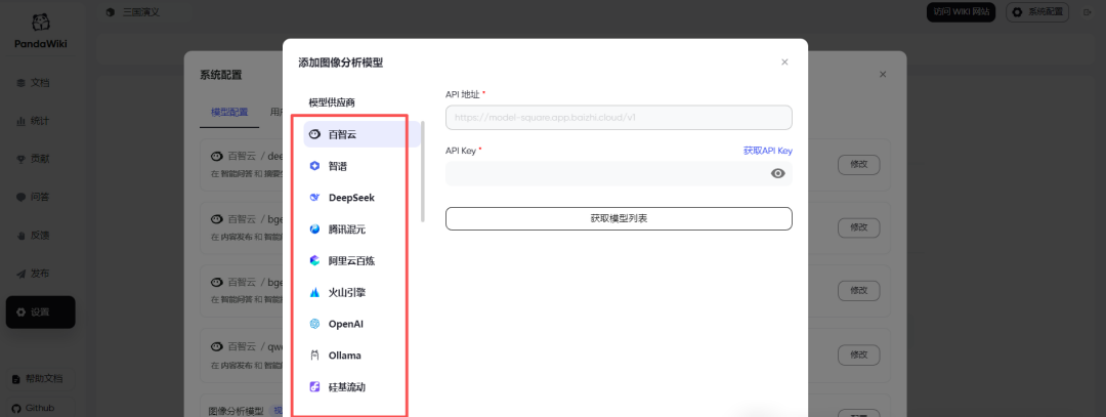Select the 阿里云百炼 provider

pyautogui.click(x=362, y=260)
